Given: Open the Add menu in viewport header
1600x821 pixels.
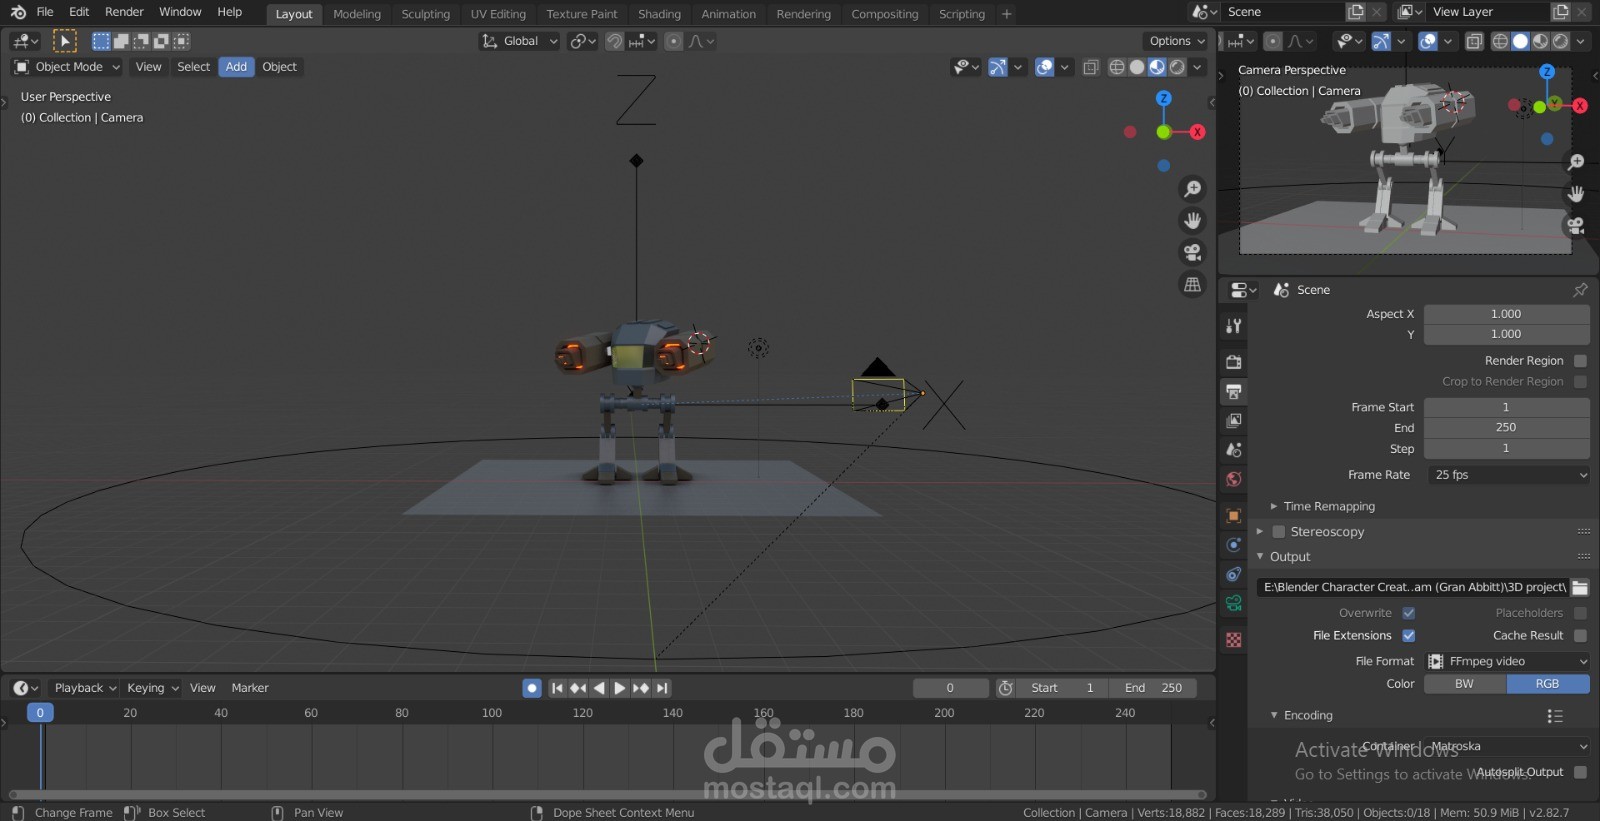Looking at the screenshot, I should tap(236, 67).
